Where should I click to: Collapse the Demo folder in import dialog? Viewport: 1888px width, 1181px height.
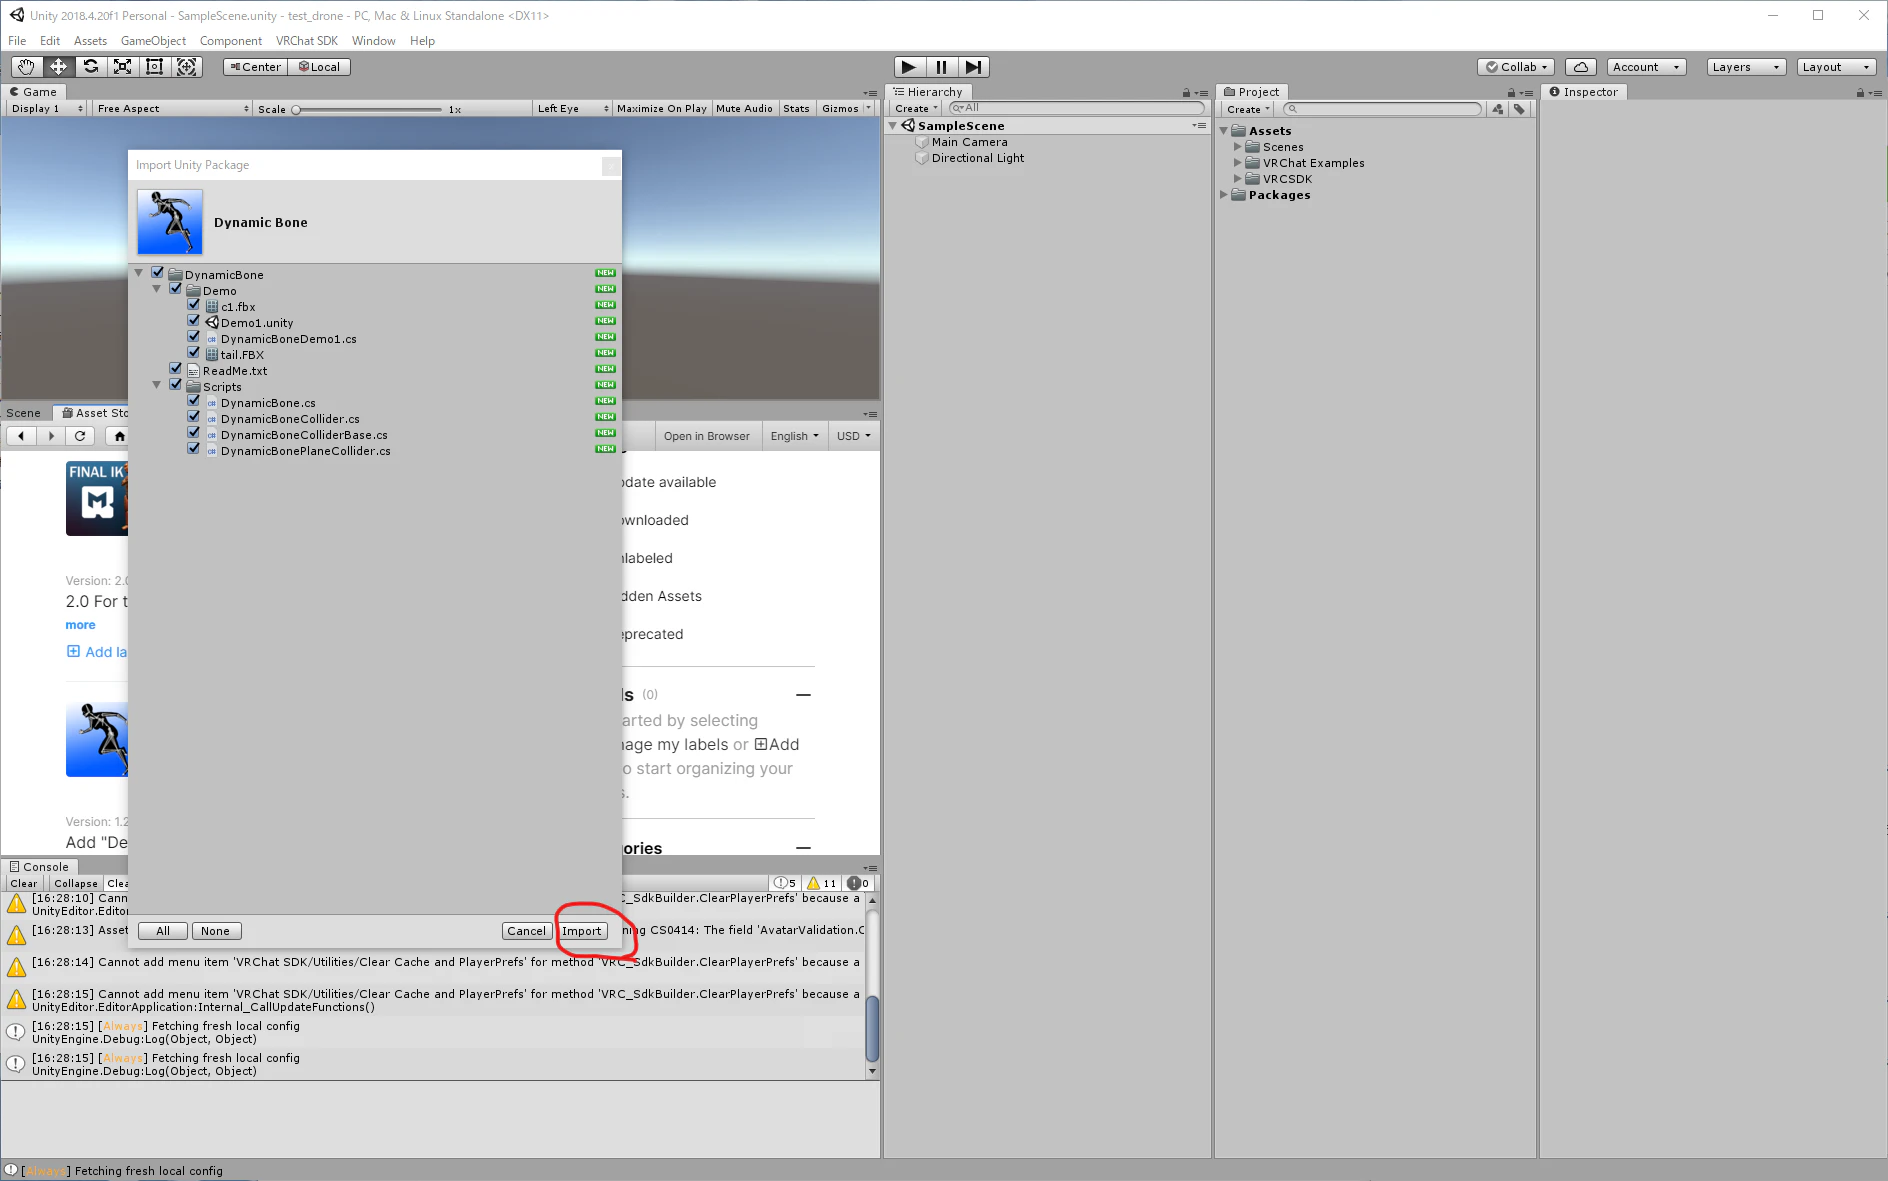[157, 289]
